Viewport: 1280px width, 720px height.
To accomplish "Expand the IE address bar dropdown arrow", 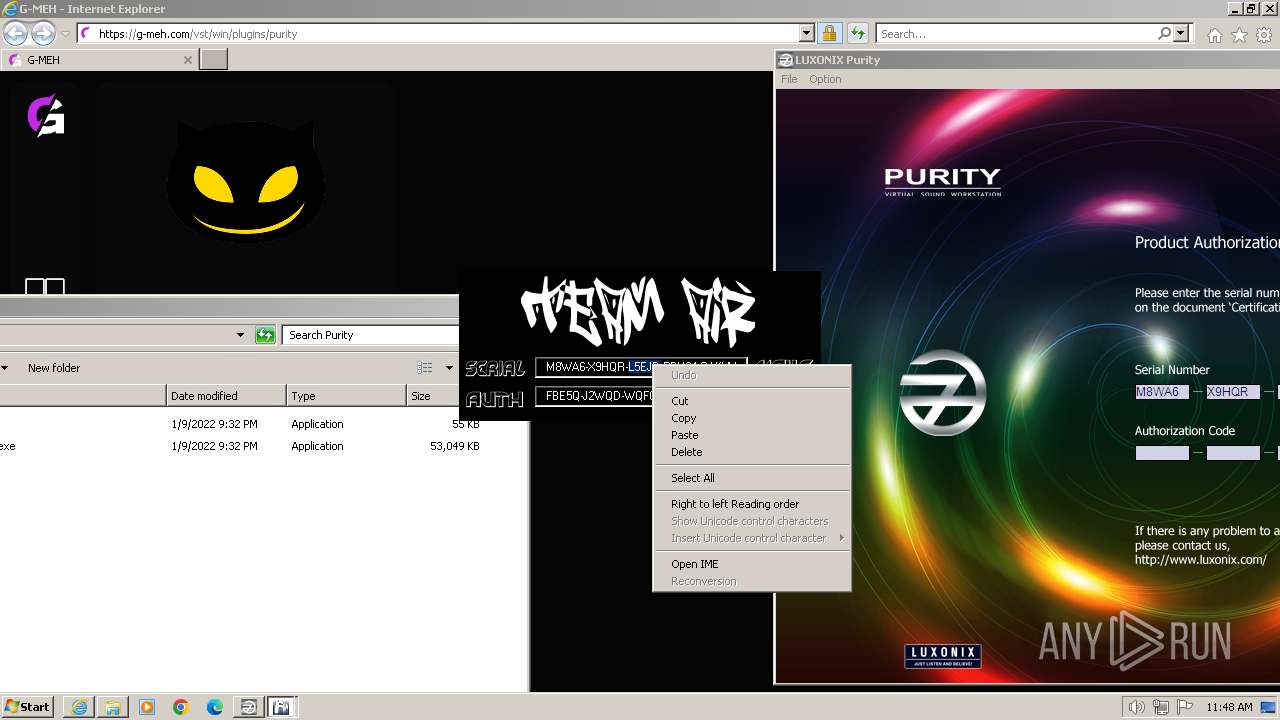I will [x=806, y=34].
